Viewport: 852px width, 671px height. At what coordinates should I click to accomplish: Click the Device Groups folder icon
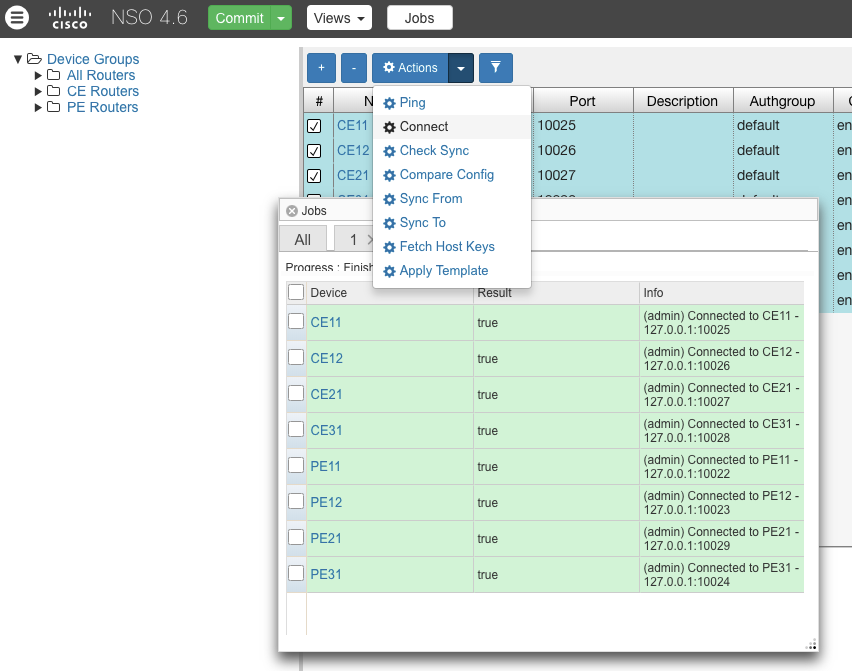coord(34,59)
